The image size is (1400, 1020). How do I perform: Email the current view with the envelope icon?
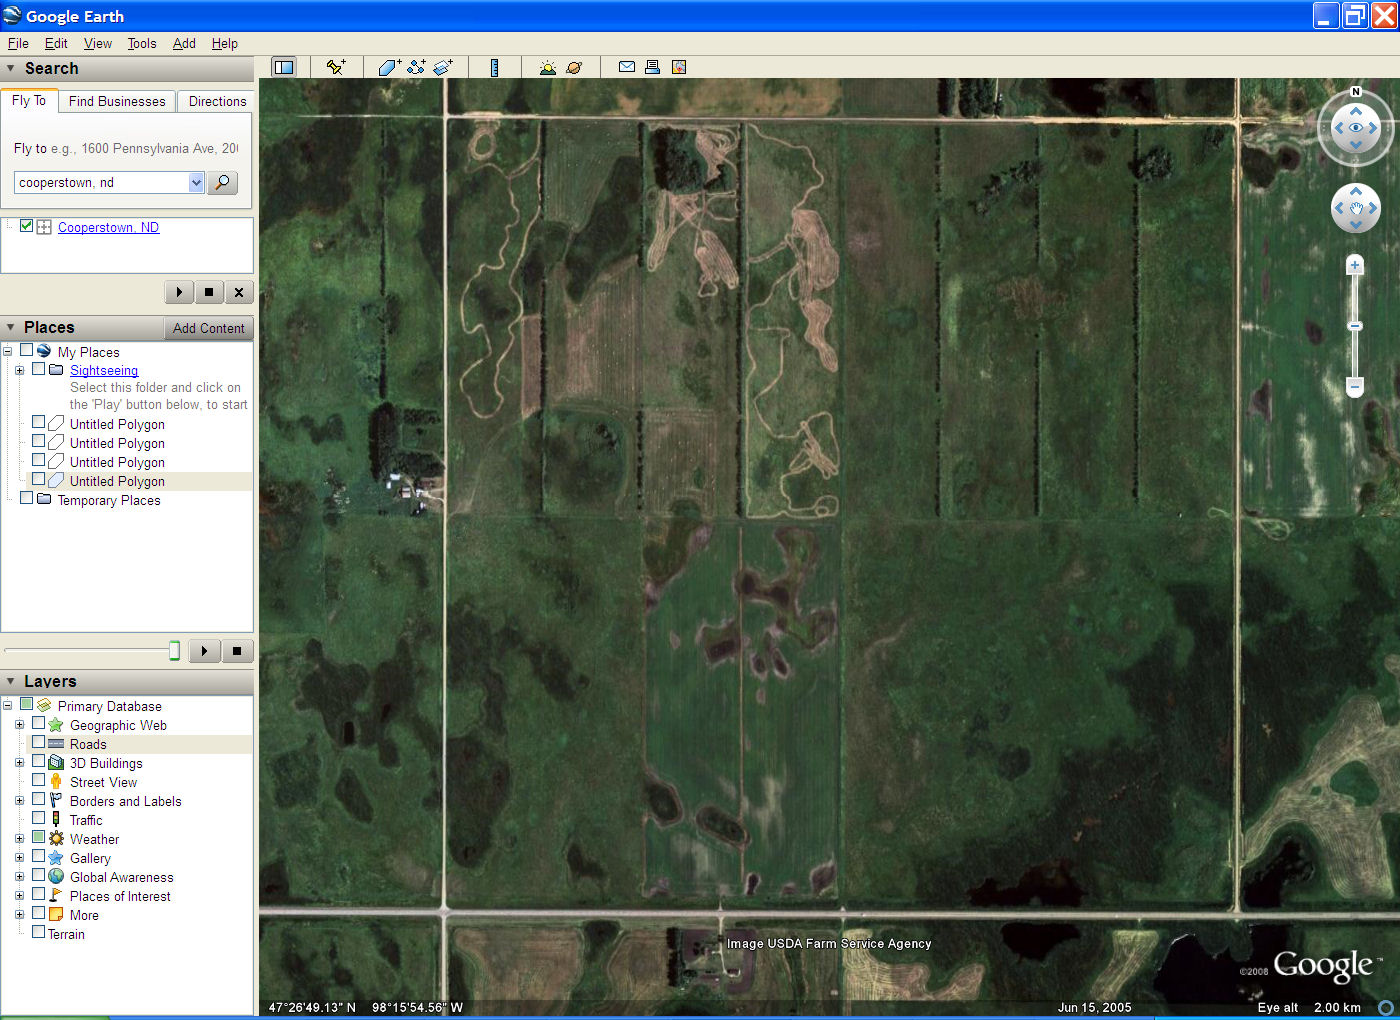tap(627, 67)
